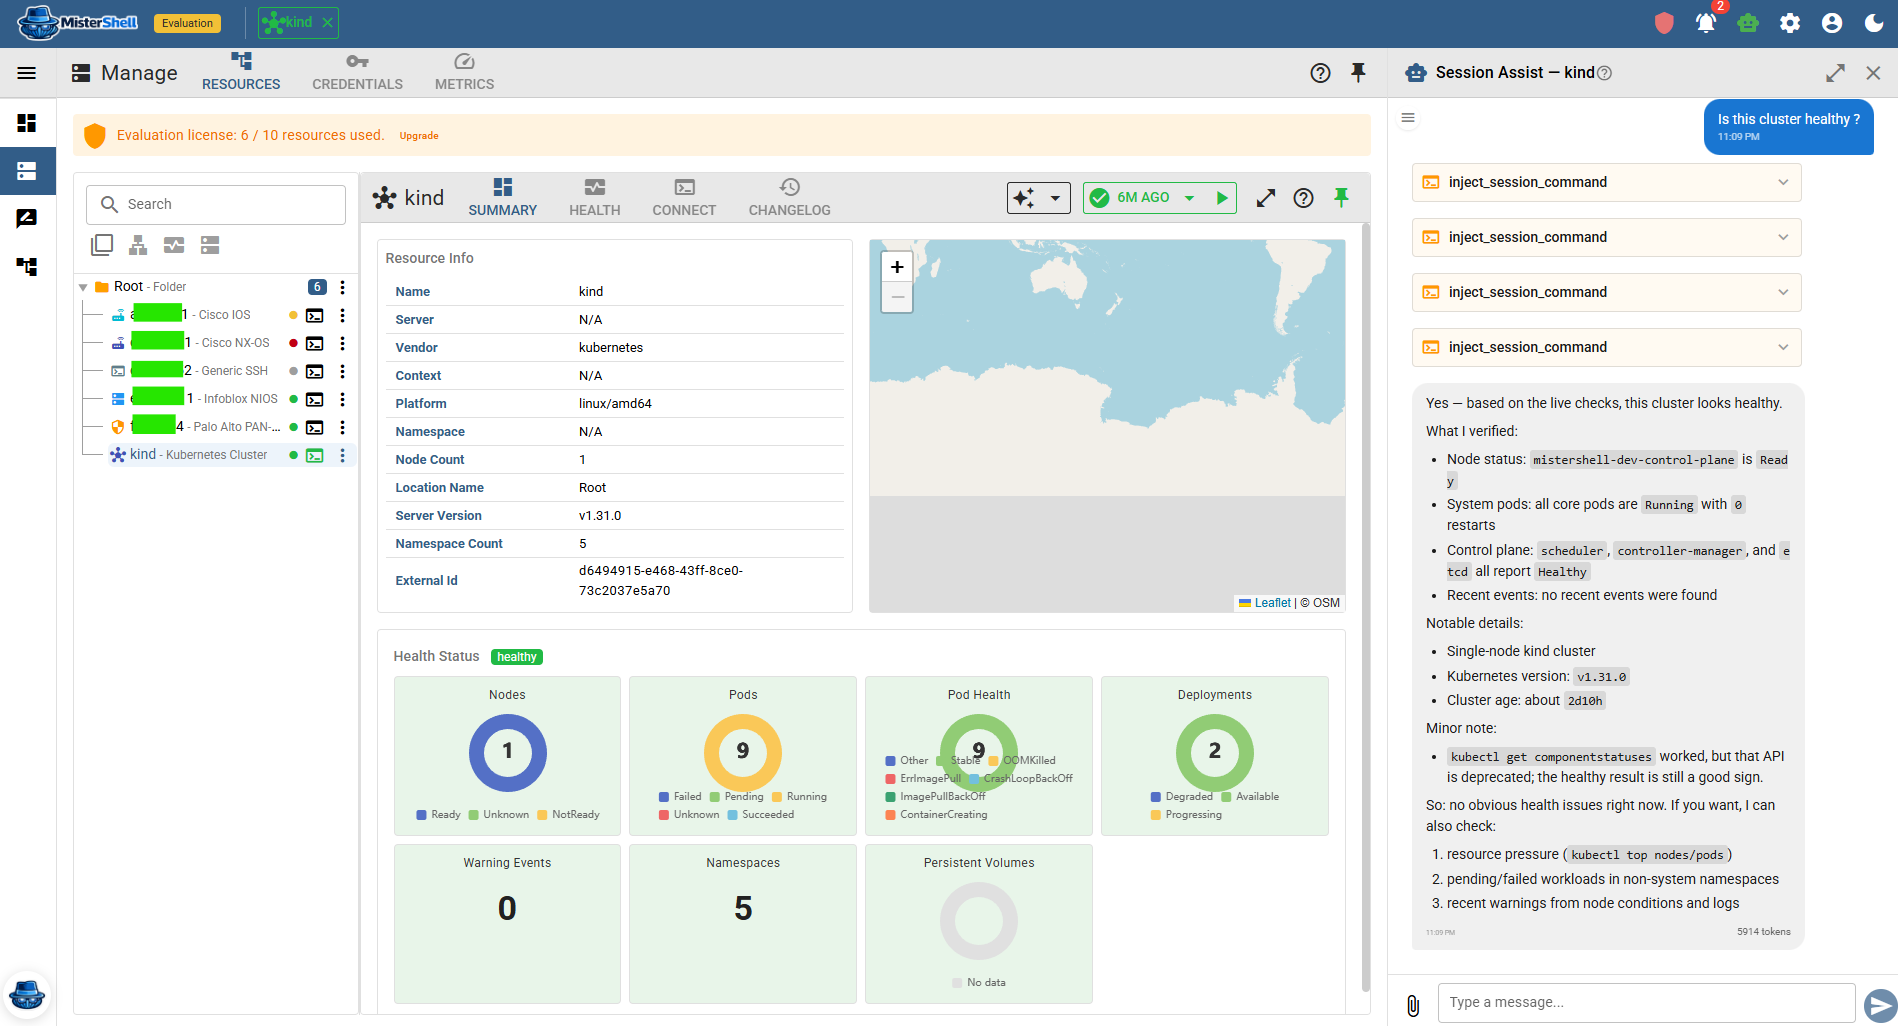This screenshot has height=1026, width=1898.
Task: Expand the kind resource panel to fullscreen
Action: tap(1266, 198)
